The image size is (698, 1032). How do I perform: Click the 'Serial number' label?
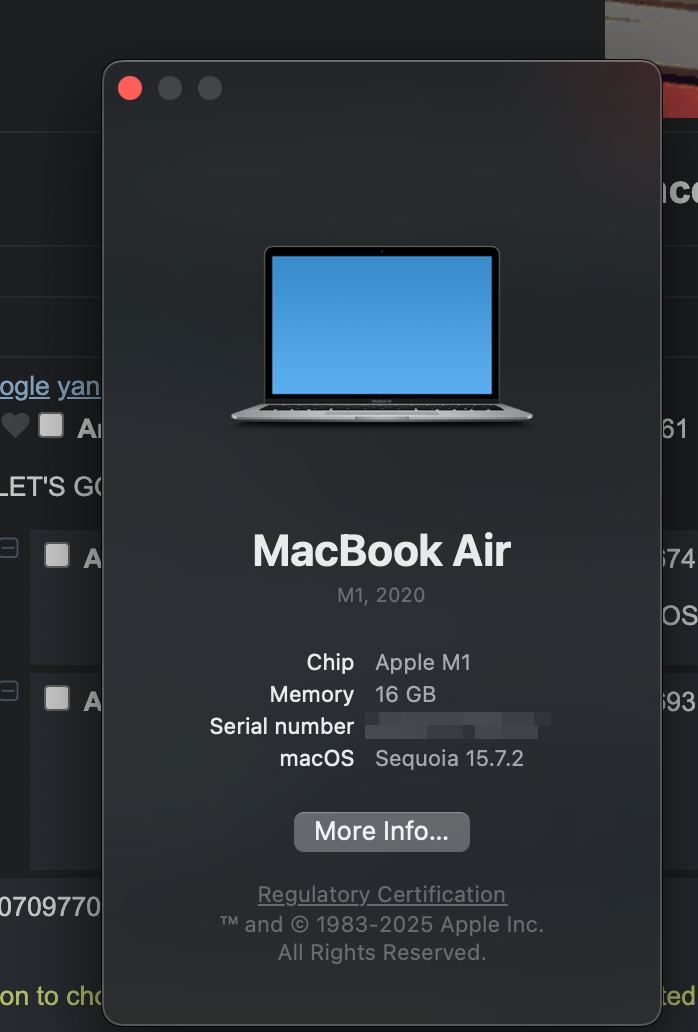pyautogui.click(x=282, y=726)
